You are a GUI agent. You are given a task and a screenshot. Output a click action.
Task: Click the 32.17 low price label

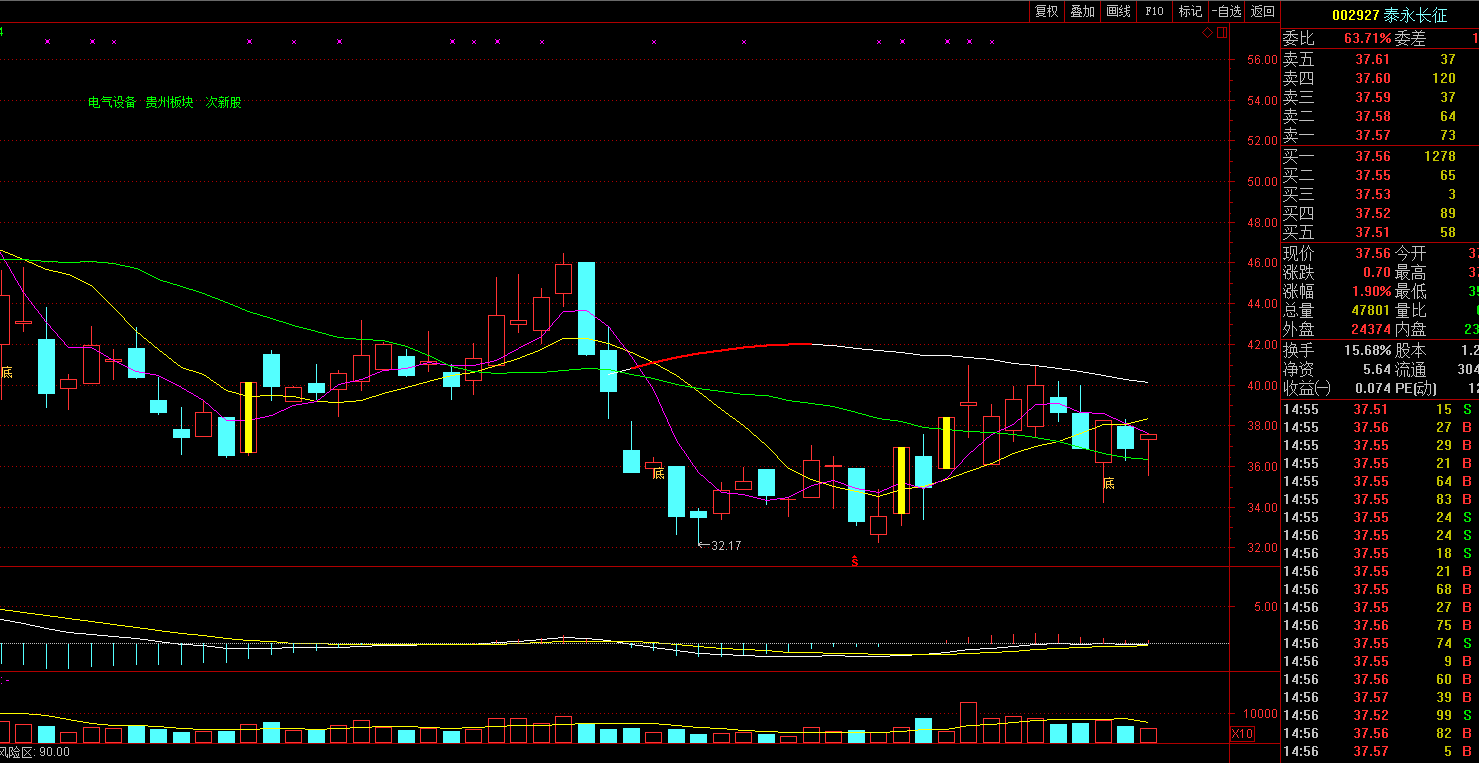(x=726, y=545)
